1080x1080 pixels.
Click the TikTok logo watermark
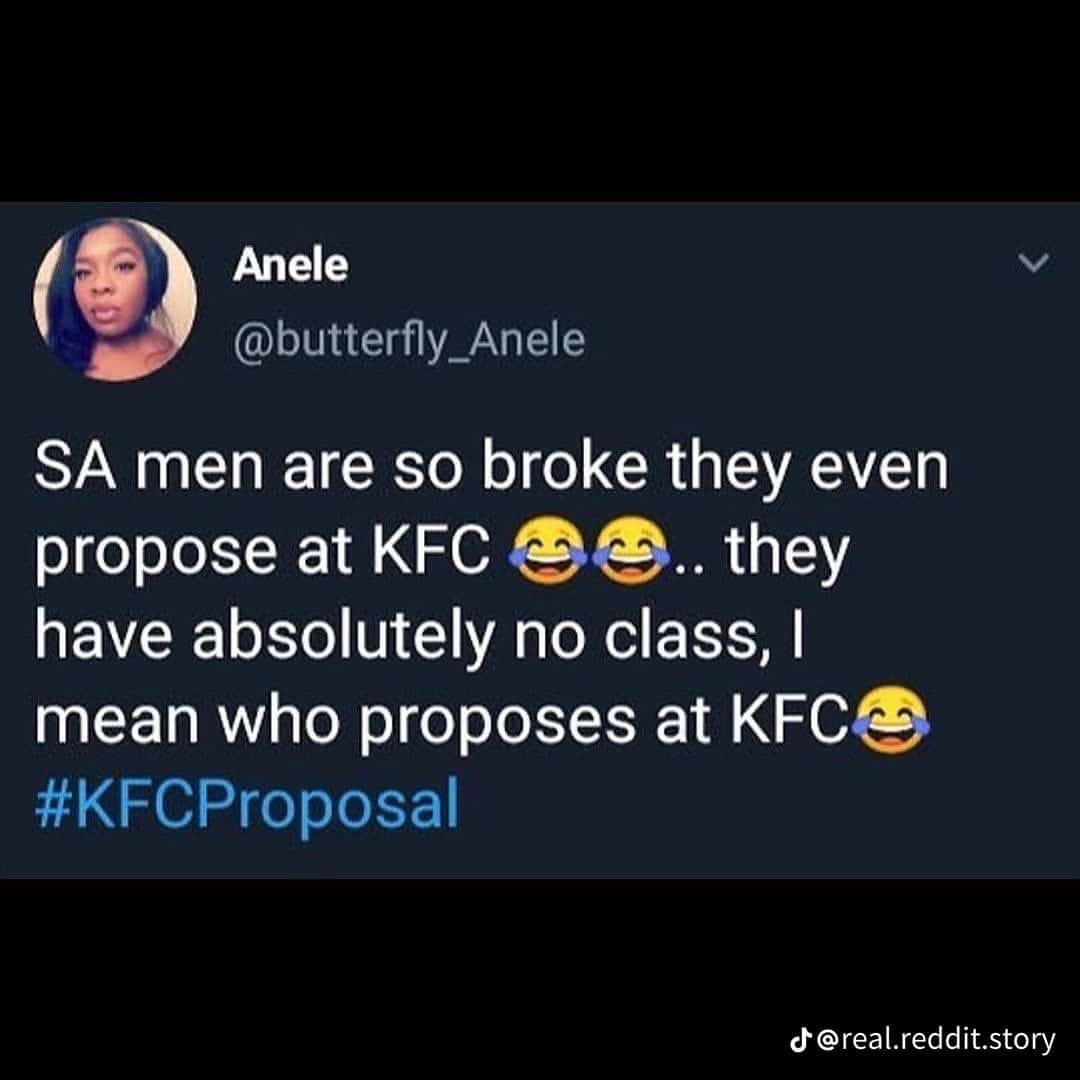tap(800, 1039)
